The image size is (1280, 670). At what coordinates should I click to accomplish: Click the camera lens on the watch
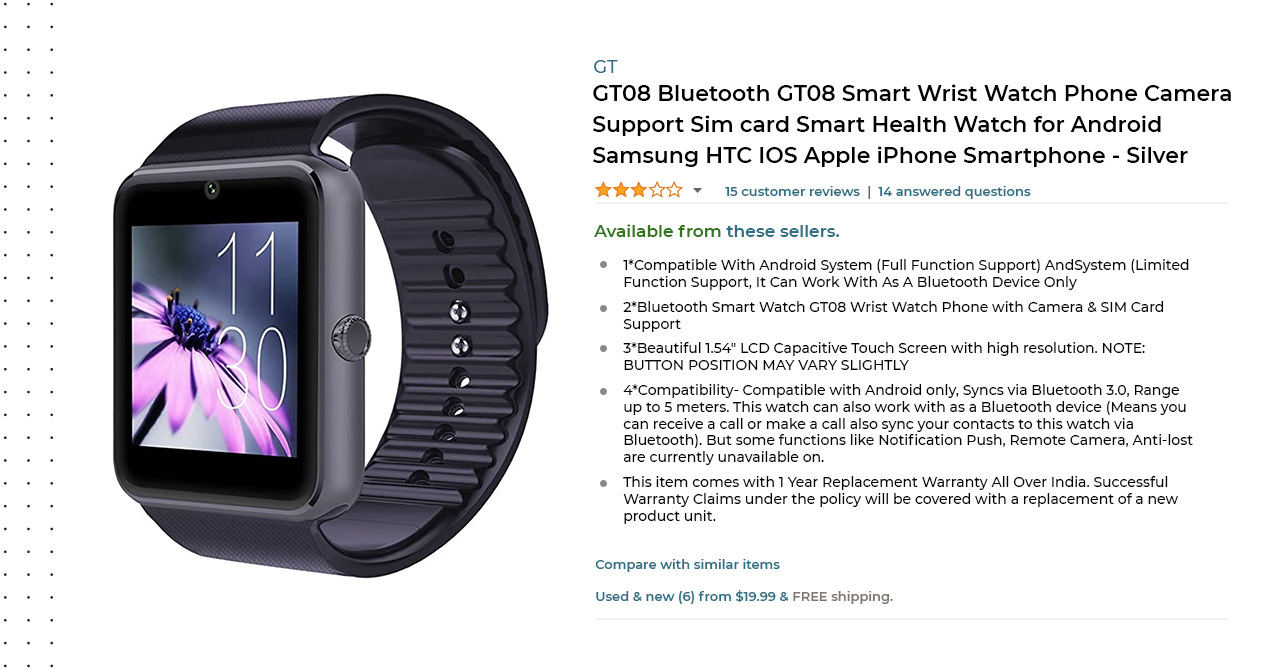(212, 189)
